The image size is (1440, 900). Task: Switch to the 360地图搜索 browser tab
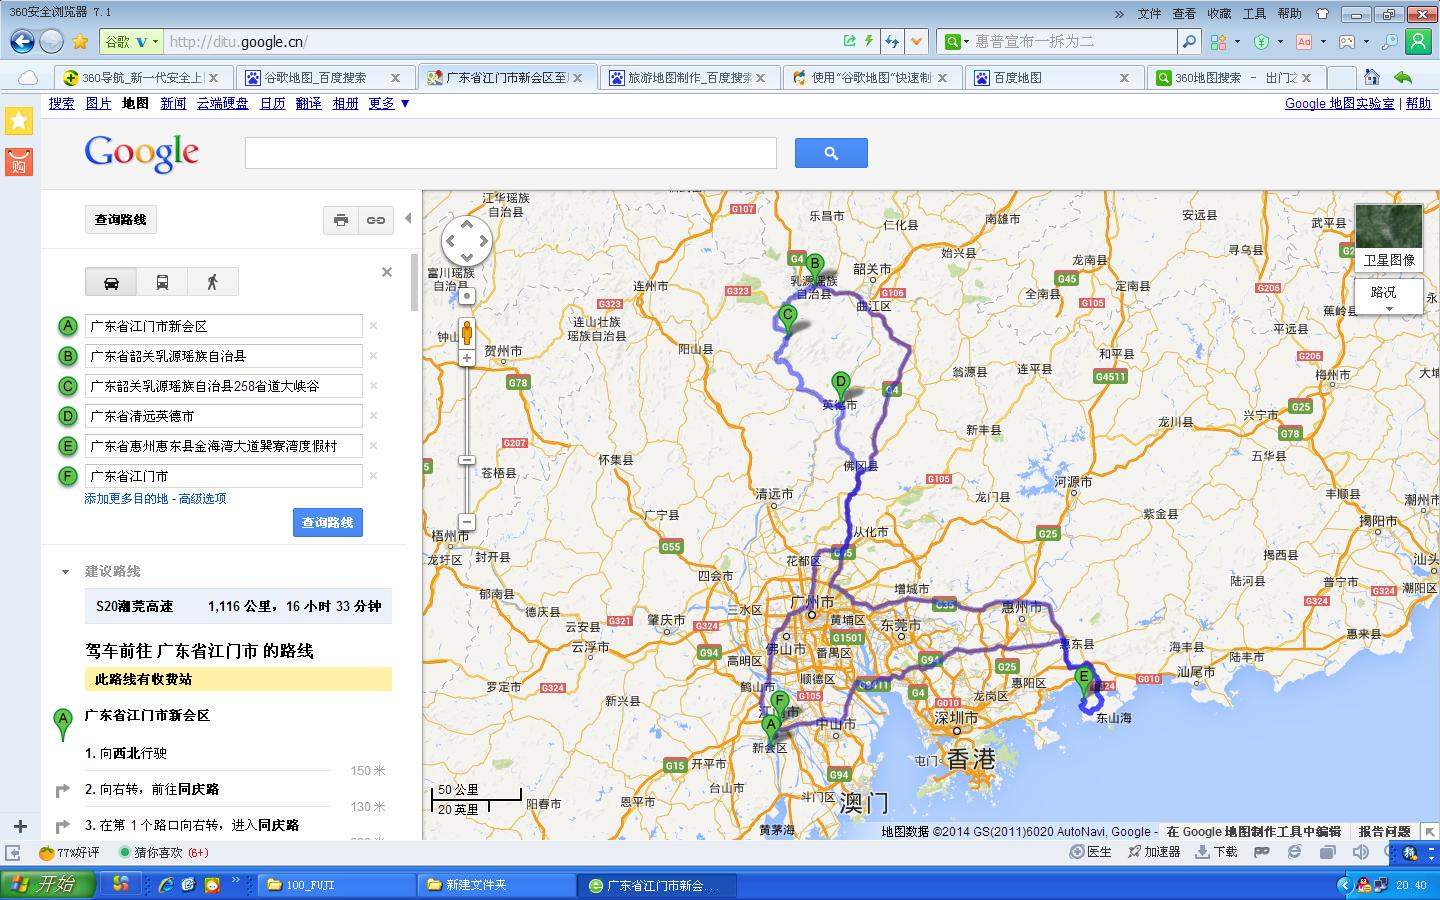click(1238, 77)
